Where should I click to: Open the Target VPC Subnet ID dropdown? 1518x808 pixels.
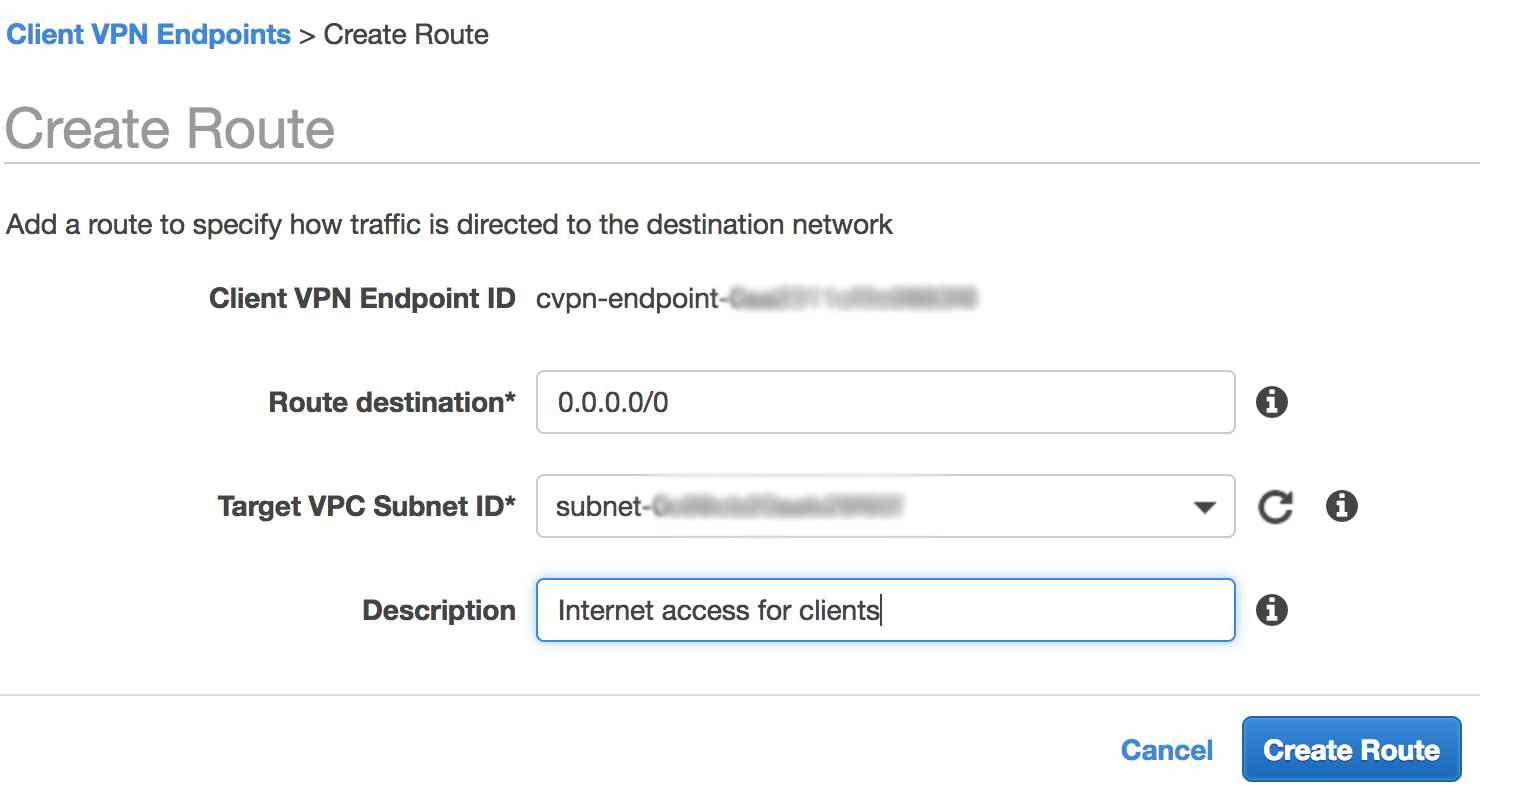[885, 506]
